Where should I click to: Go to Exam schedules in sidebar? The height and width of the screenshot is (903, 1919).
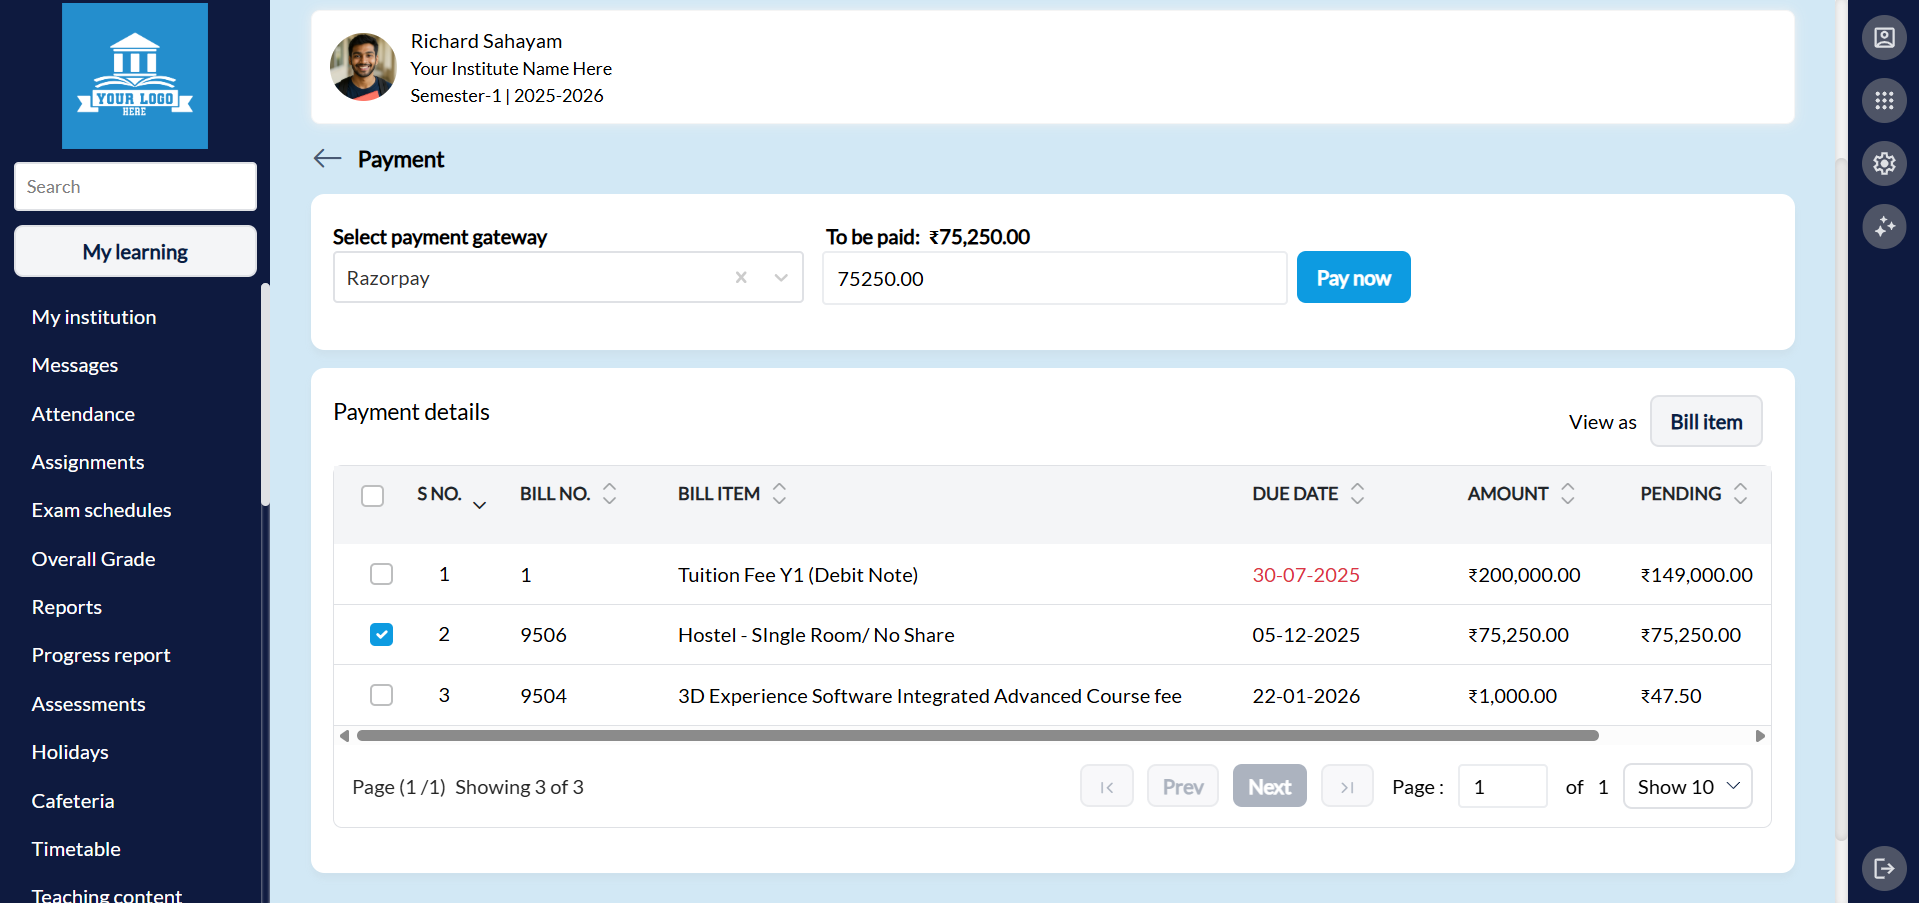point(101,510)
